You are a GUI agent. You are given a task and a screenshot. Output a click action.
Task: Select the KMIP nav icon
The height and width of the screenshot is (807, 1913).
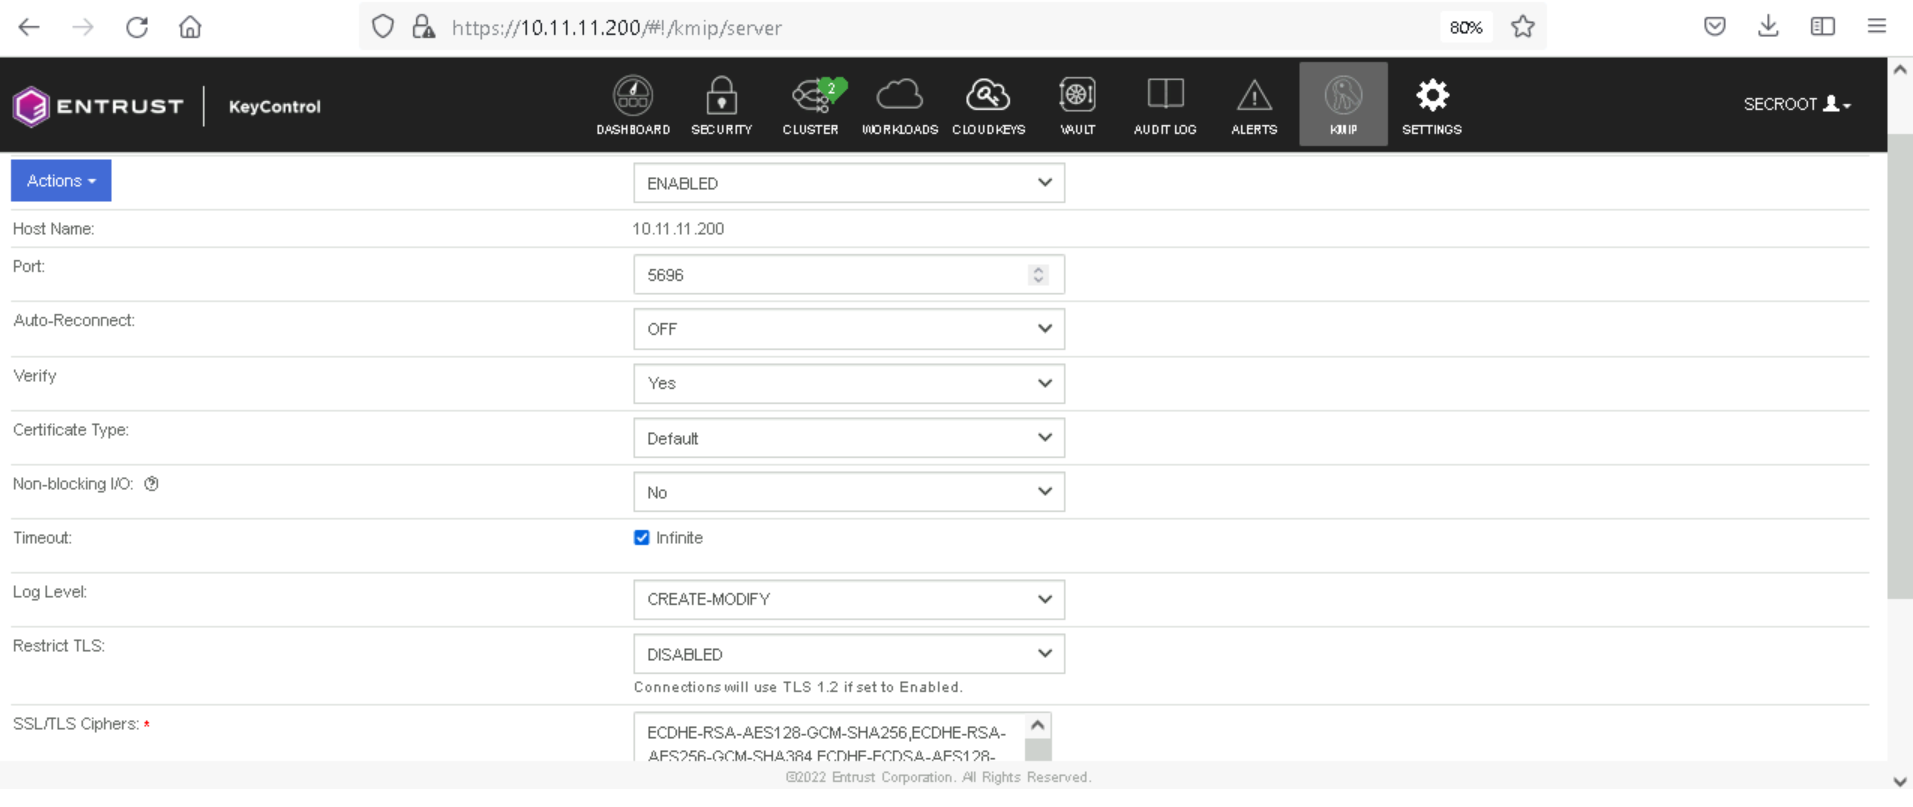click(1343, 104)
